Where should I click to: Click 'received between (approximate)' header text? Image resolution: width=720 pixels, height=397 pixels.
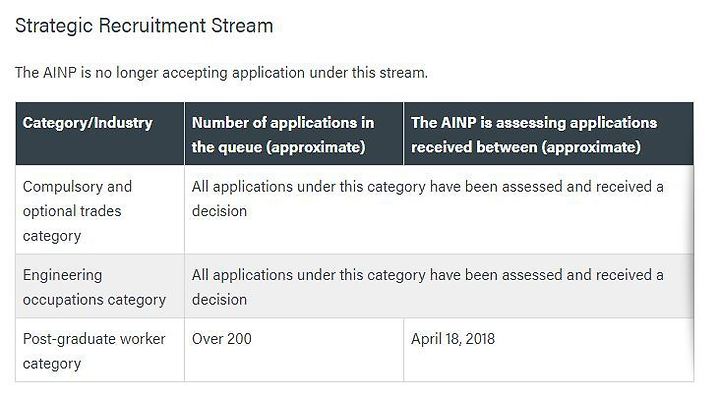526,147
